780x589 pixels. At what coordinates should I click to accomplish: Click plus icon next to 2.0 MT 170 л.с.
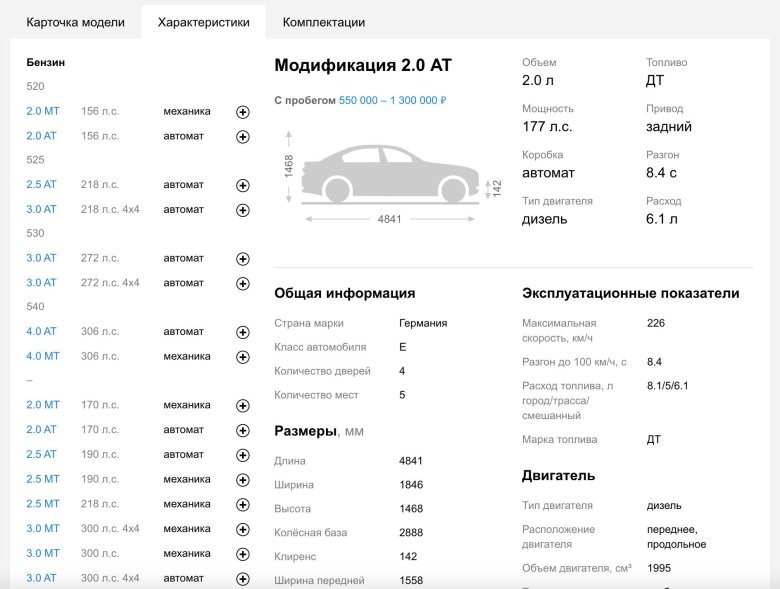coord(242,406)
